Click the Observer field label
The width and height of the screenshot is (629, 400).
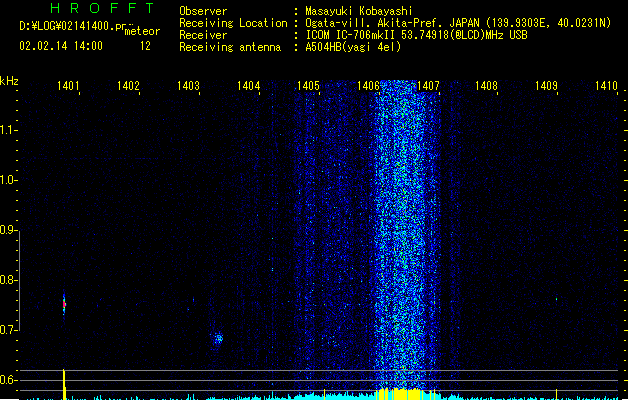tap(203, 11)
